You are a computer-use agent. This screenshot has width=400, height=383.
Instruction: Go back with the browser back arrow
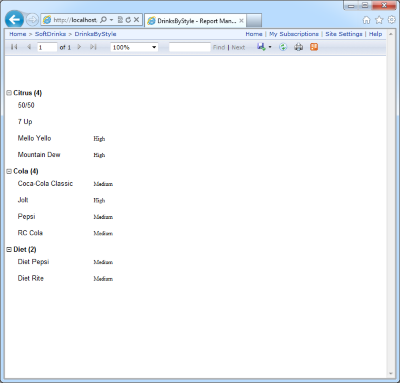tap(14, 20)
